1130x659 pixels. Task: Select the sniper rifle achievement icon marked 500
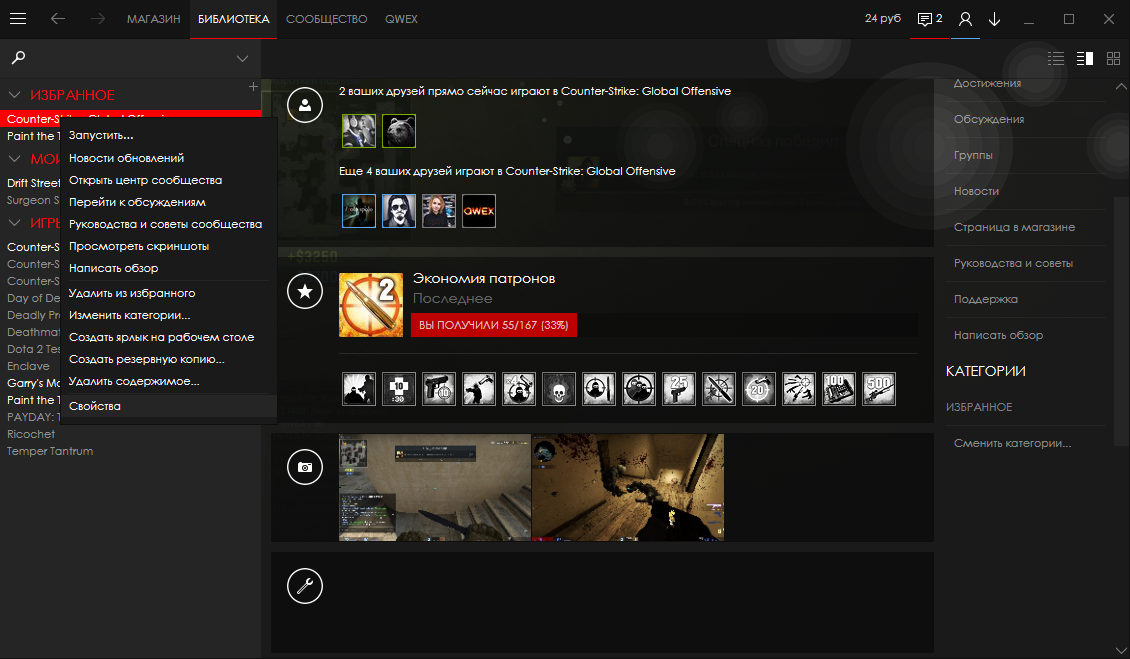pos(879,389)
